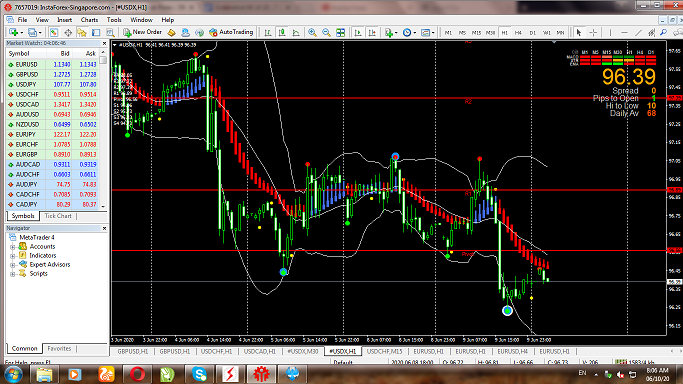This screenshot has width=683, height=384.
Task: Select the horizontal line drawing tool
Action: tap(624, 32)
